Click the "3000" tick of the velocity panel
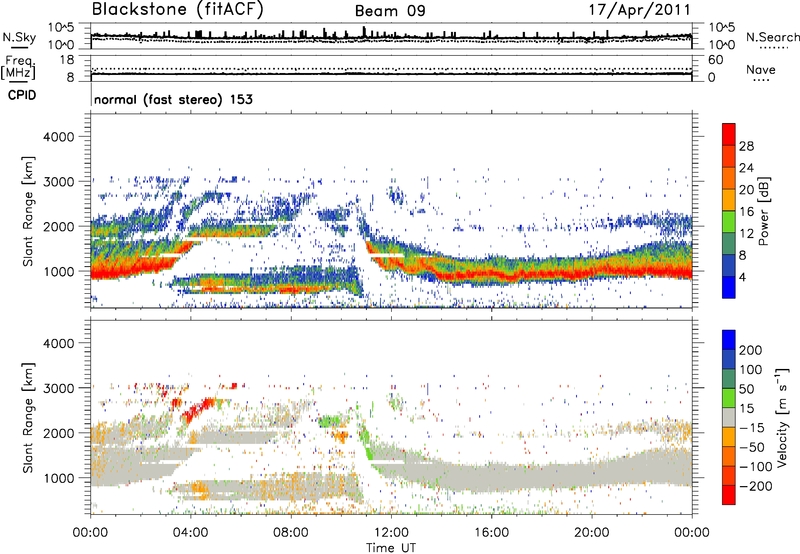Screen dimensions: 800x554 pyautogui.click(x=58, y=388)
